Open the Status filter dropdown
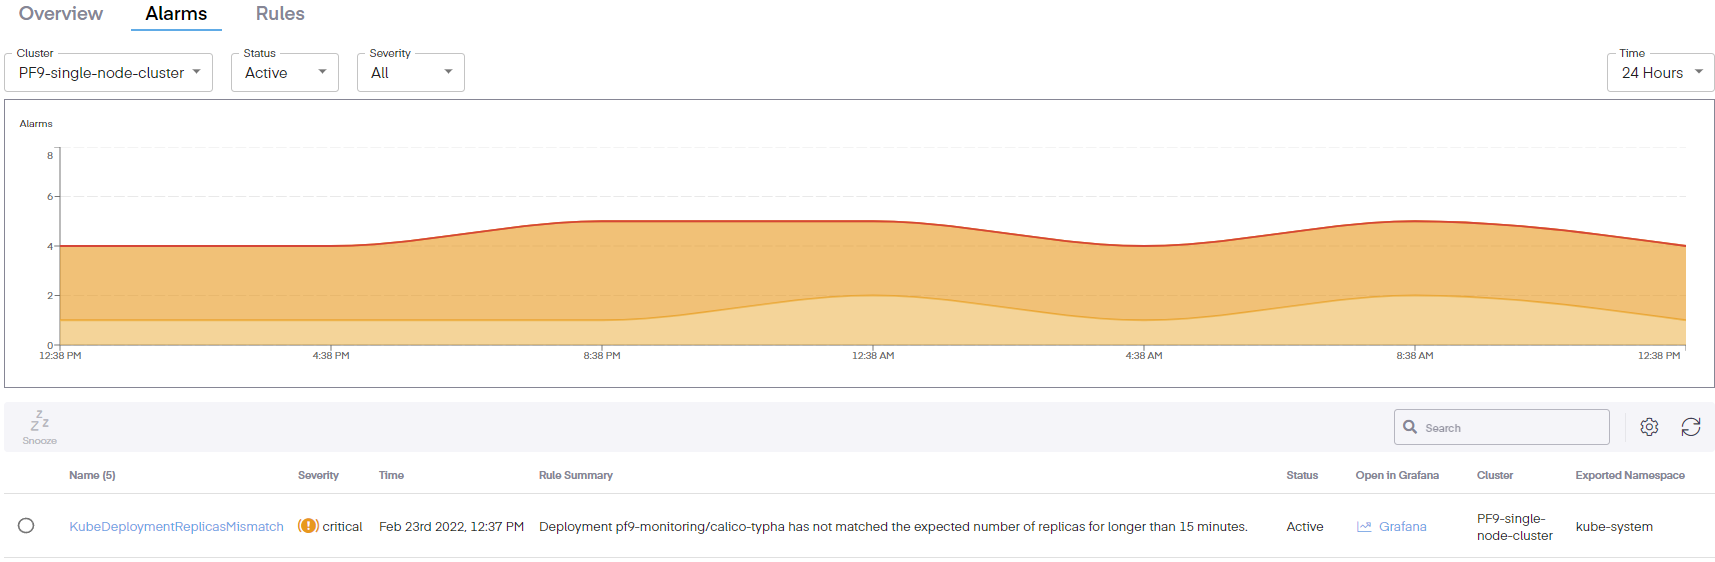 285,73
